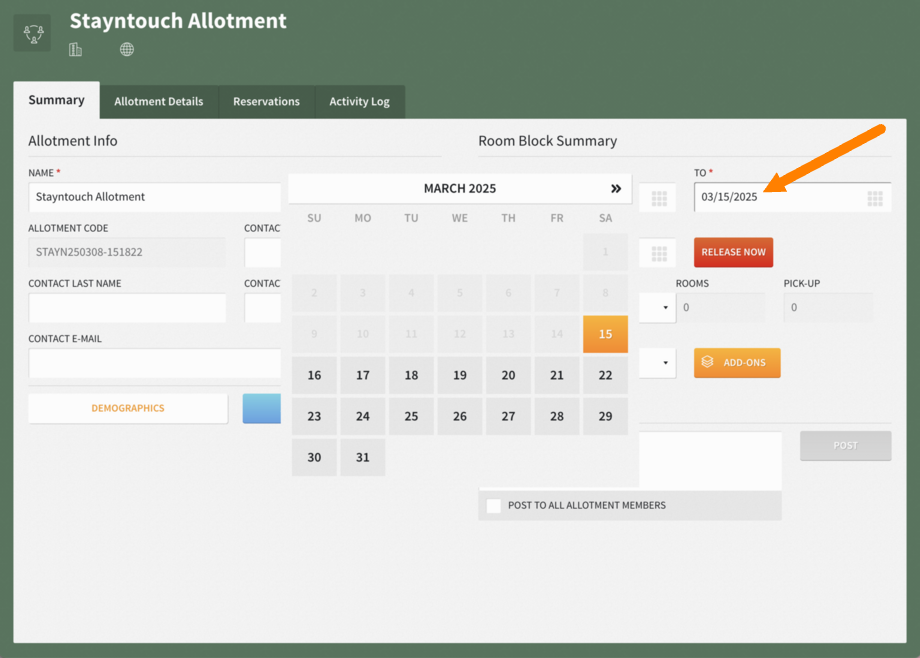Select March 23 in the calendar
This screenshot has height=658, width=920.
coord(314,416)
